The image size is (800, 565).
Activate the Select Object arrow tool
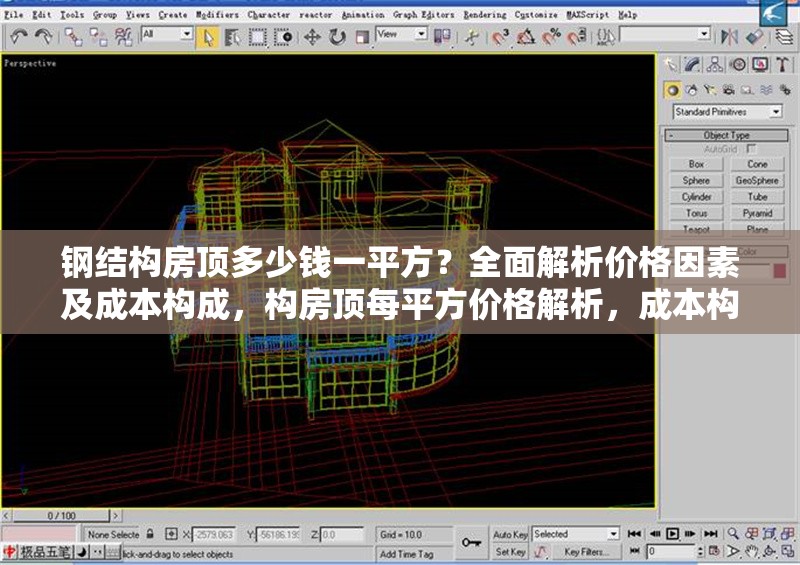pos(208,37)
